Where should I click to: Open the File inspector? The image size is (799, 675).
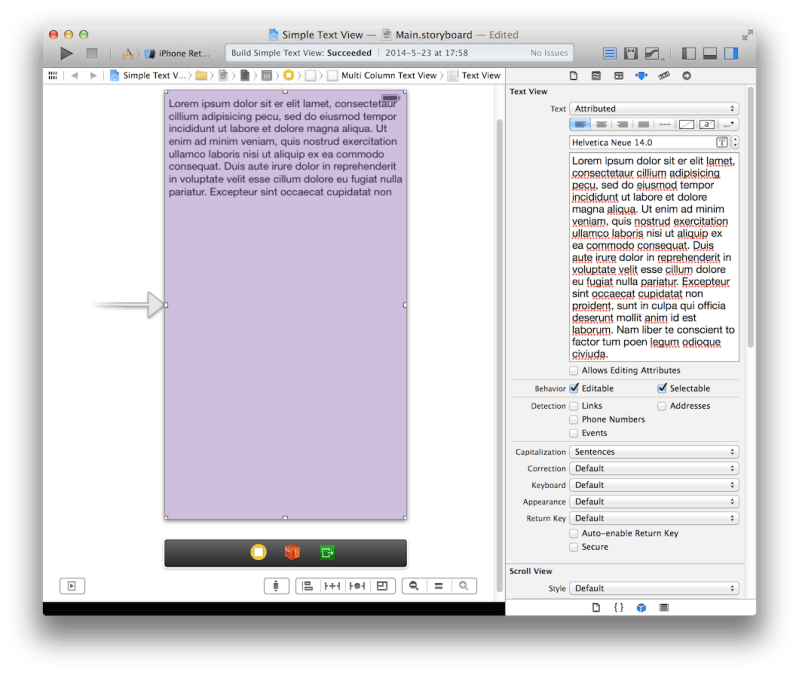point(574,75)
